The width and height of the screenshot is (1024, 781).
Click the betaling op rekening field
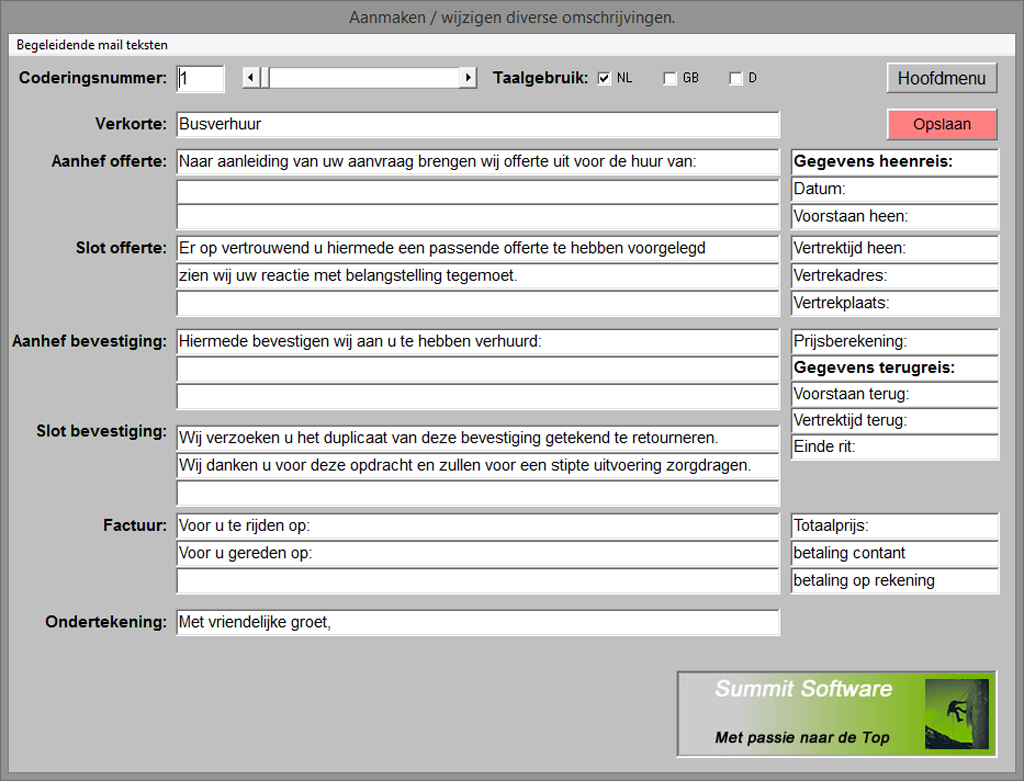click(x=895, y=580)
